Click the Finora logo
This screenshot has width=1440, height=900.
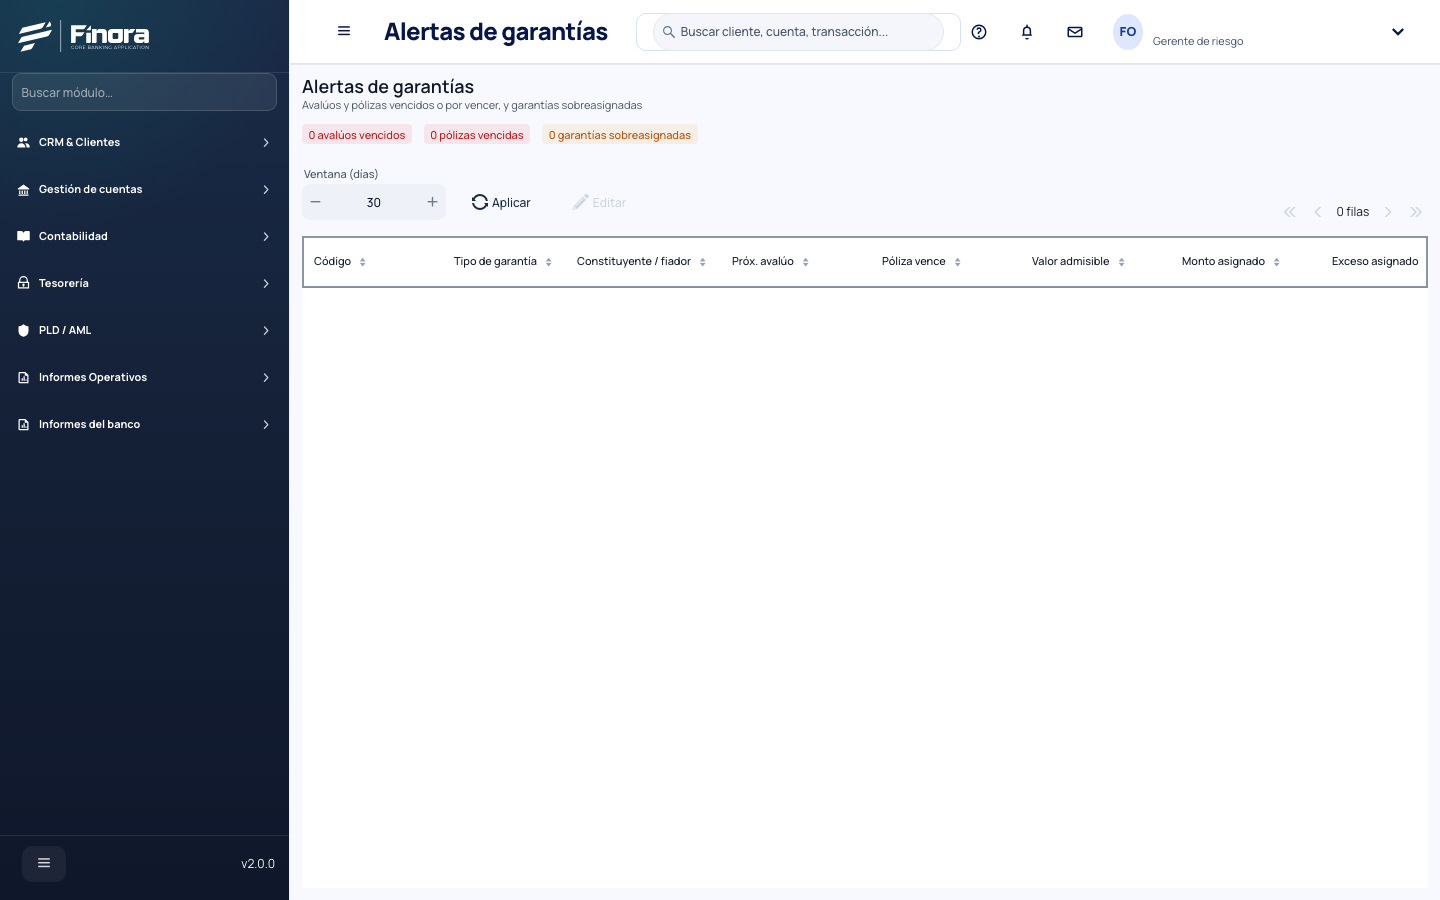(84, 36)
